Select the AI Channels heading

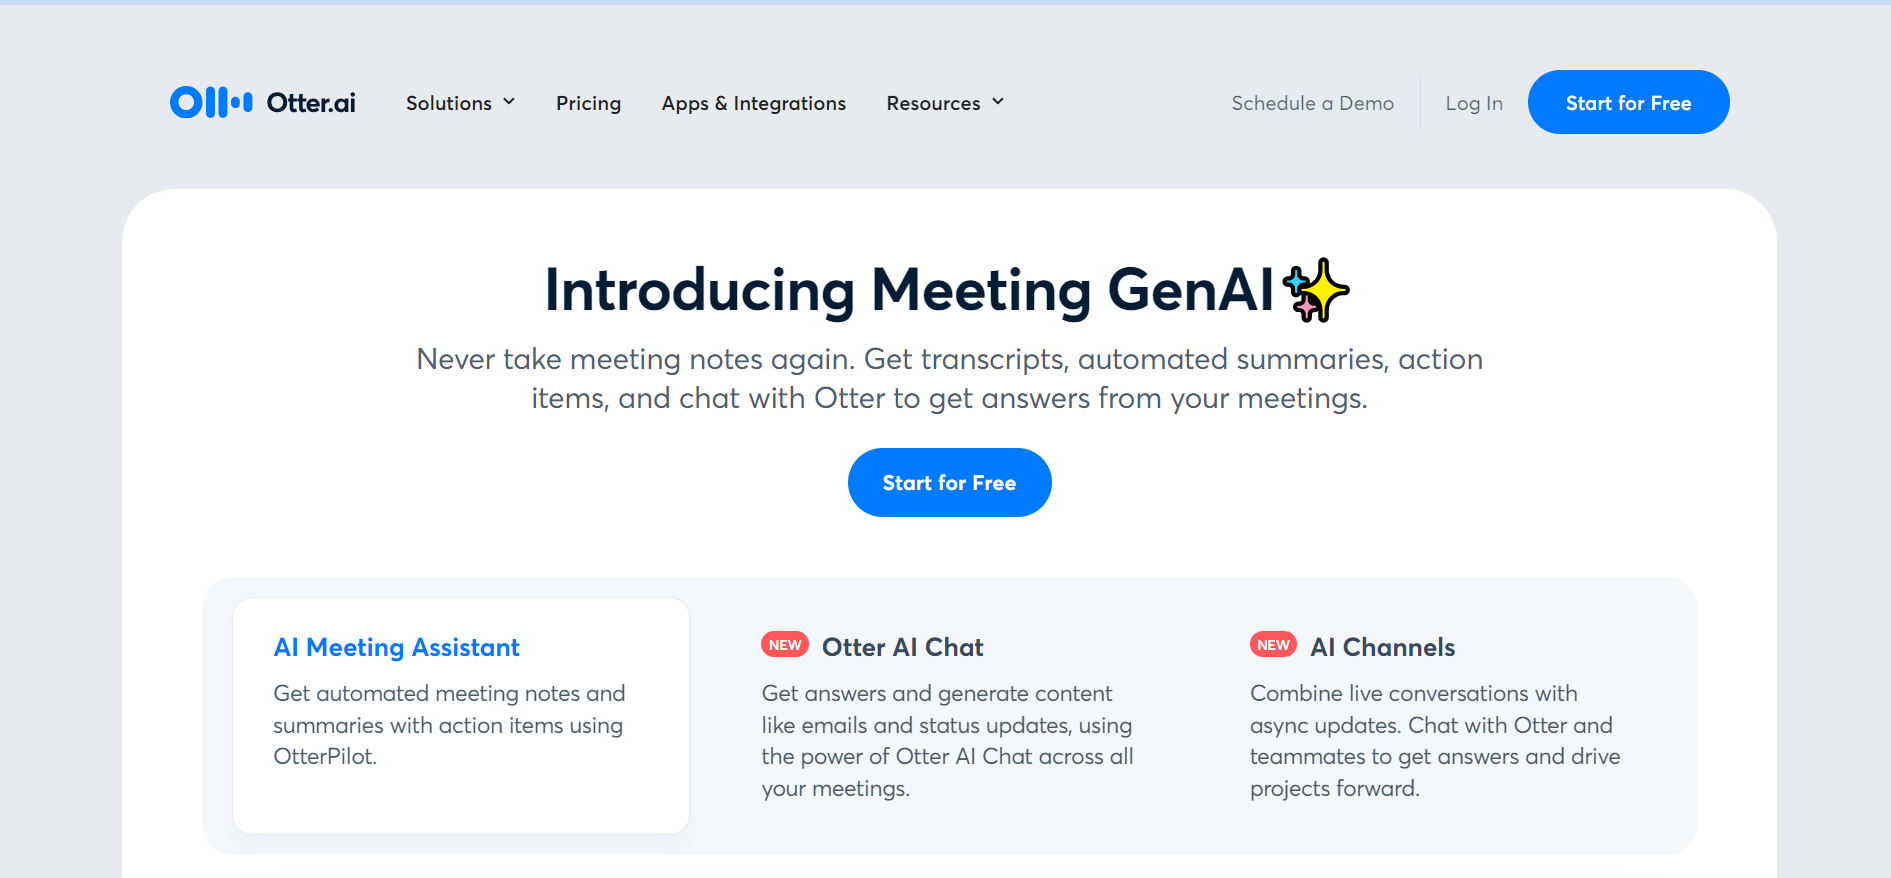click(1382, 647)
